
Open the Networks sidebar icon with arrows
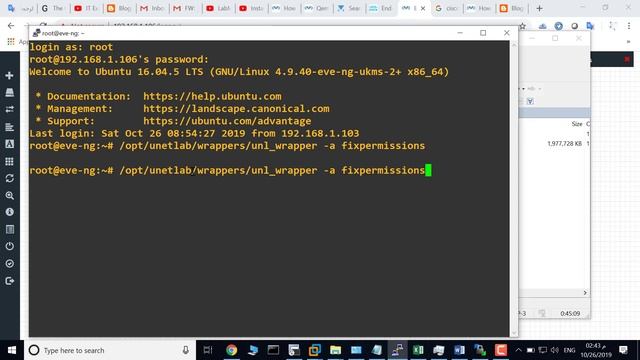(x=9, y=109)
